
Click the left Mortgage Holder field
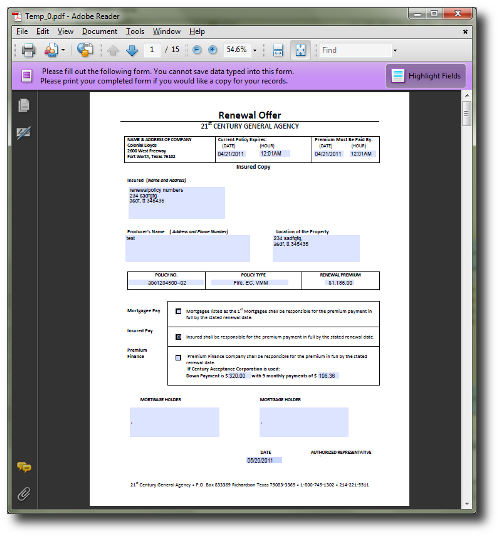174,422
